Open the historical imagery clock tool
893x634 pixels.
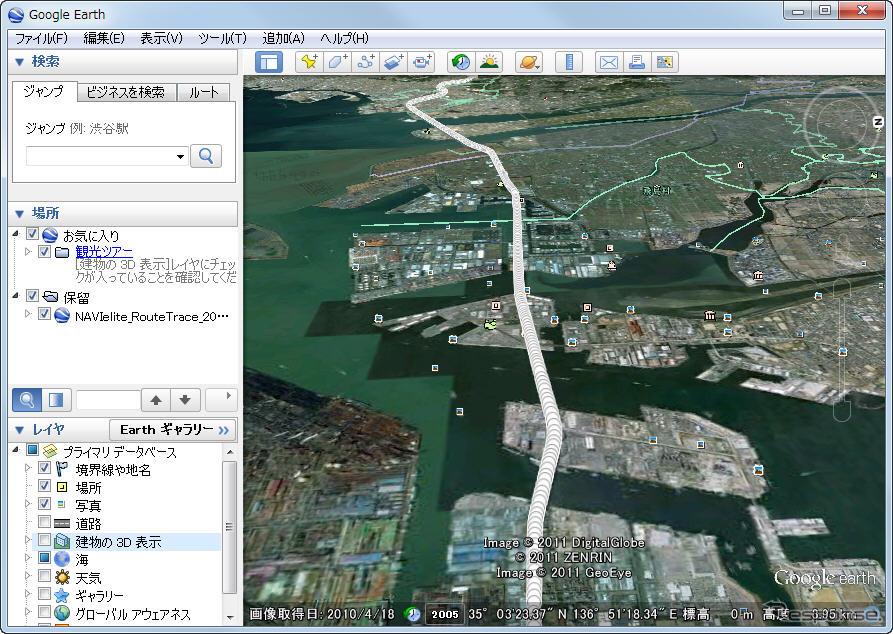[461, 62]
